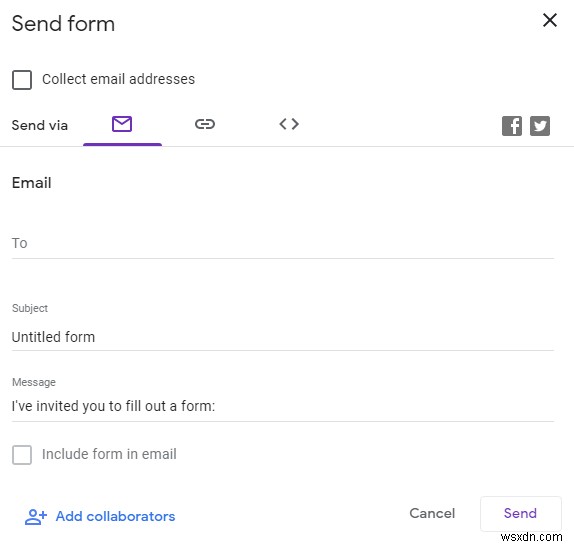
Task: Click the Email section heading
Action: 31,183
